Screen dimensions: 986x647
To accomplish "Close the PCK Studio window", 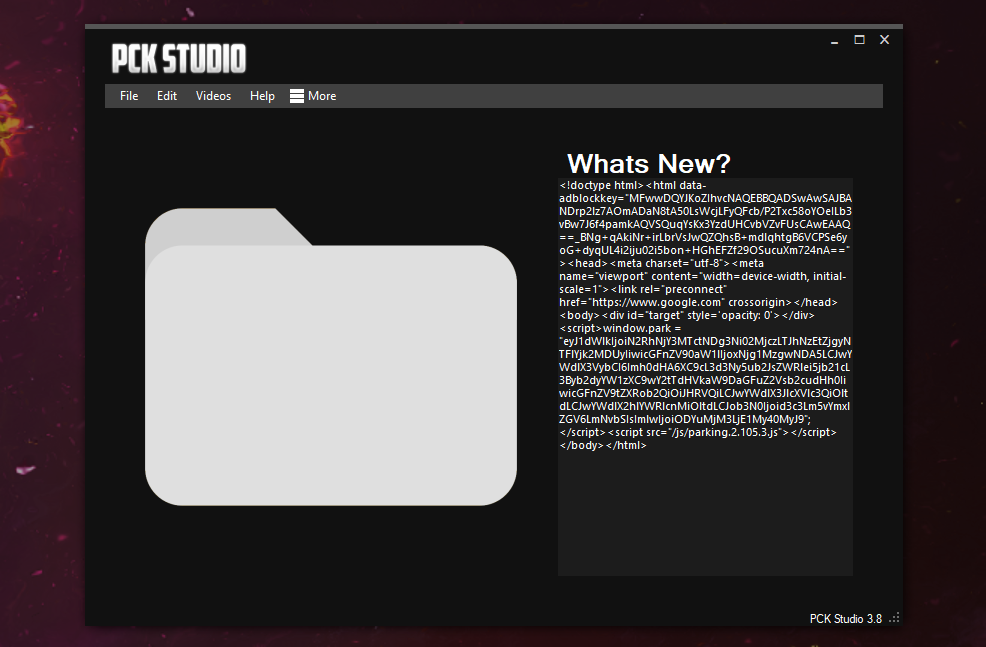I will coord(884,40).
